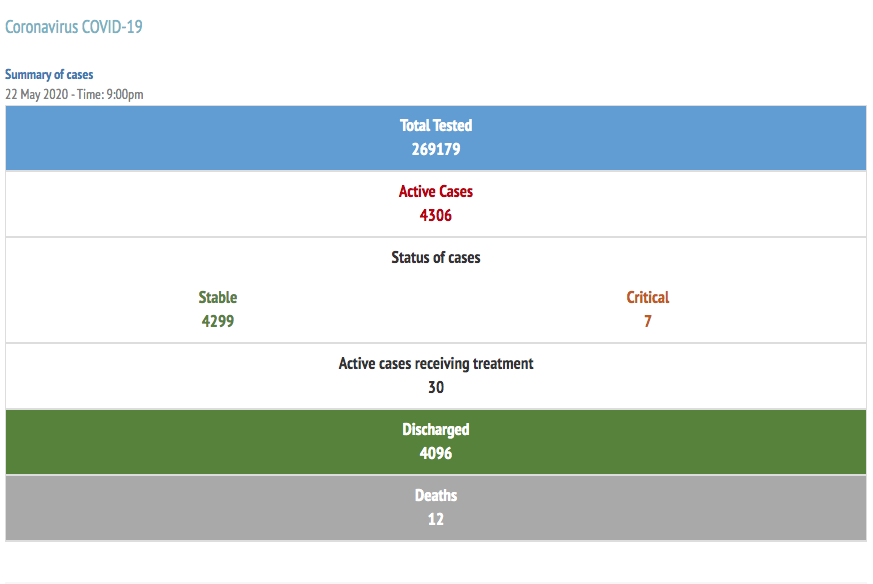Click the 4299 stable count

[x=218, y=321]
